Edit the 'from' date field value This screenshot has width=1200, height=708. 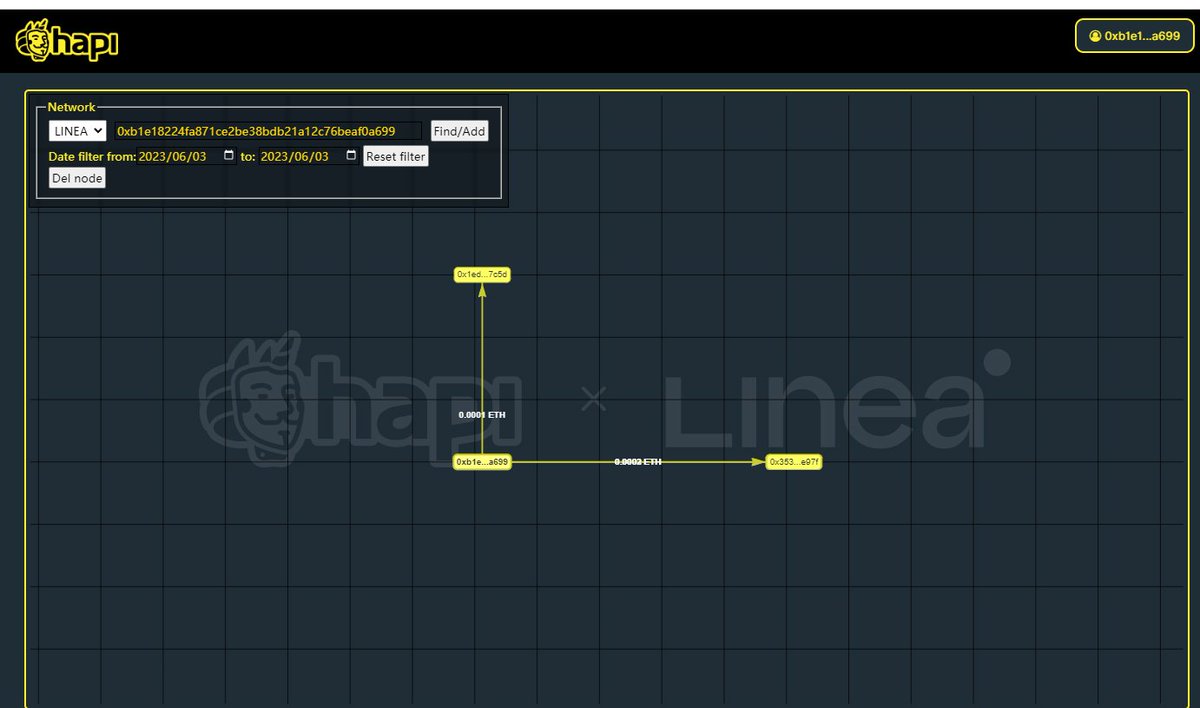[x=188, y=157]
